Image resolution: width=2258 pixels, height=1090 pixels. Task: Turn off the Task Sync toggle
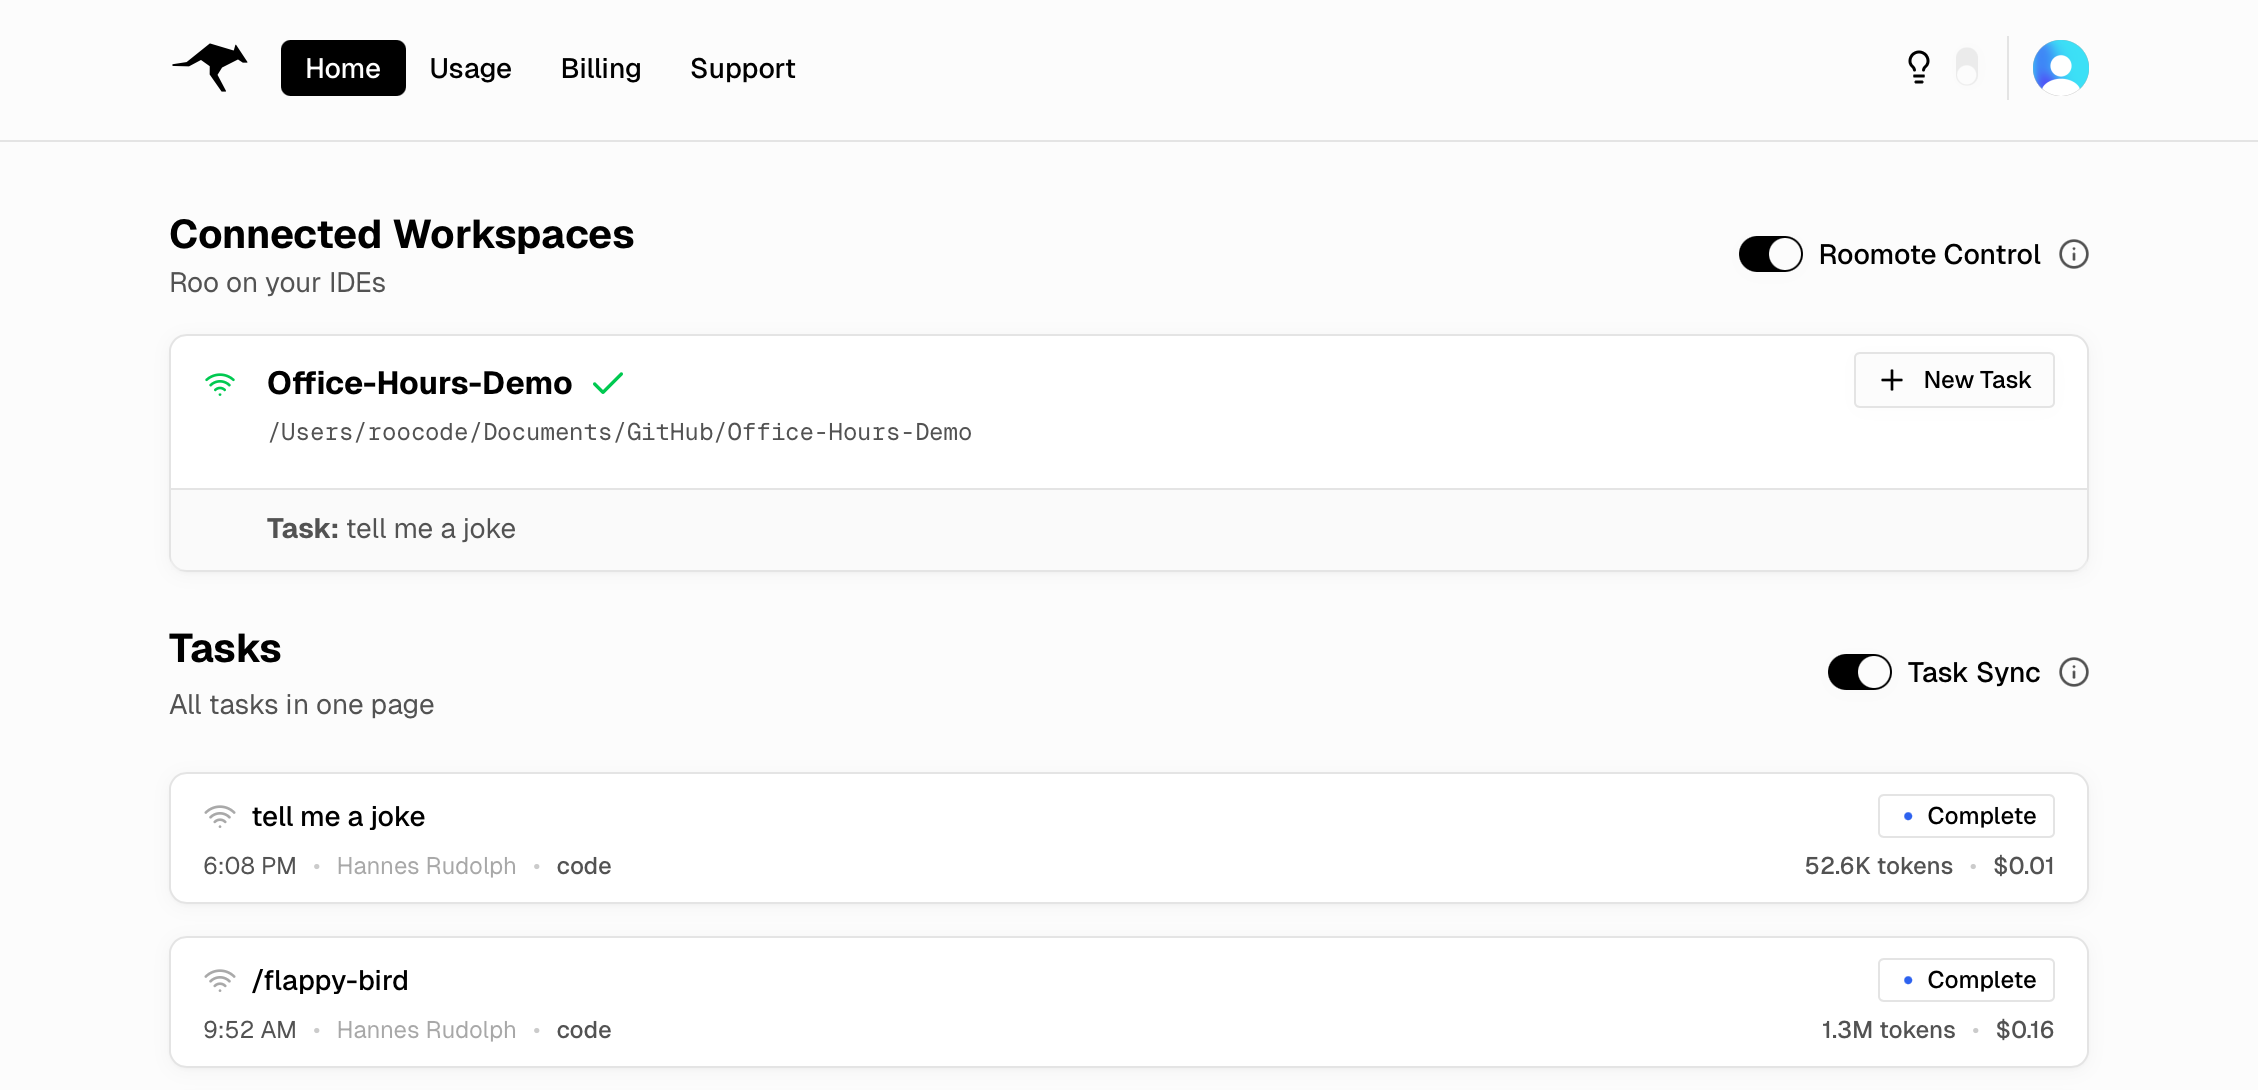point(1858,672)
